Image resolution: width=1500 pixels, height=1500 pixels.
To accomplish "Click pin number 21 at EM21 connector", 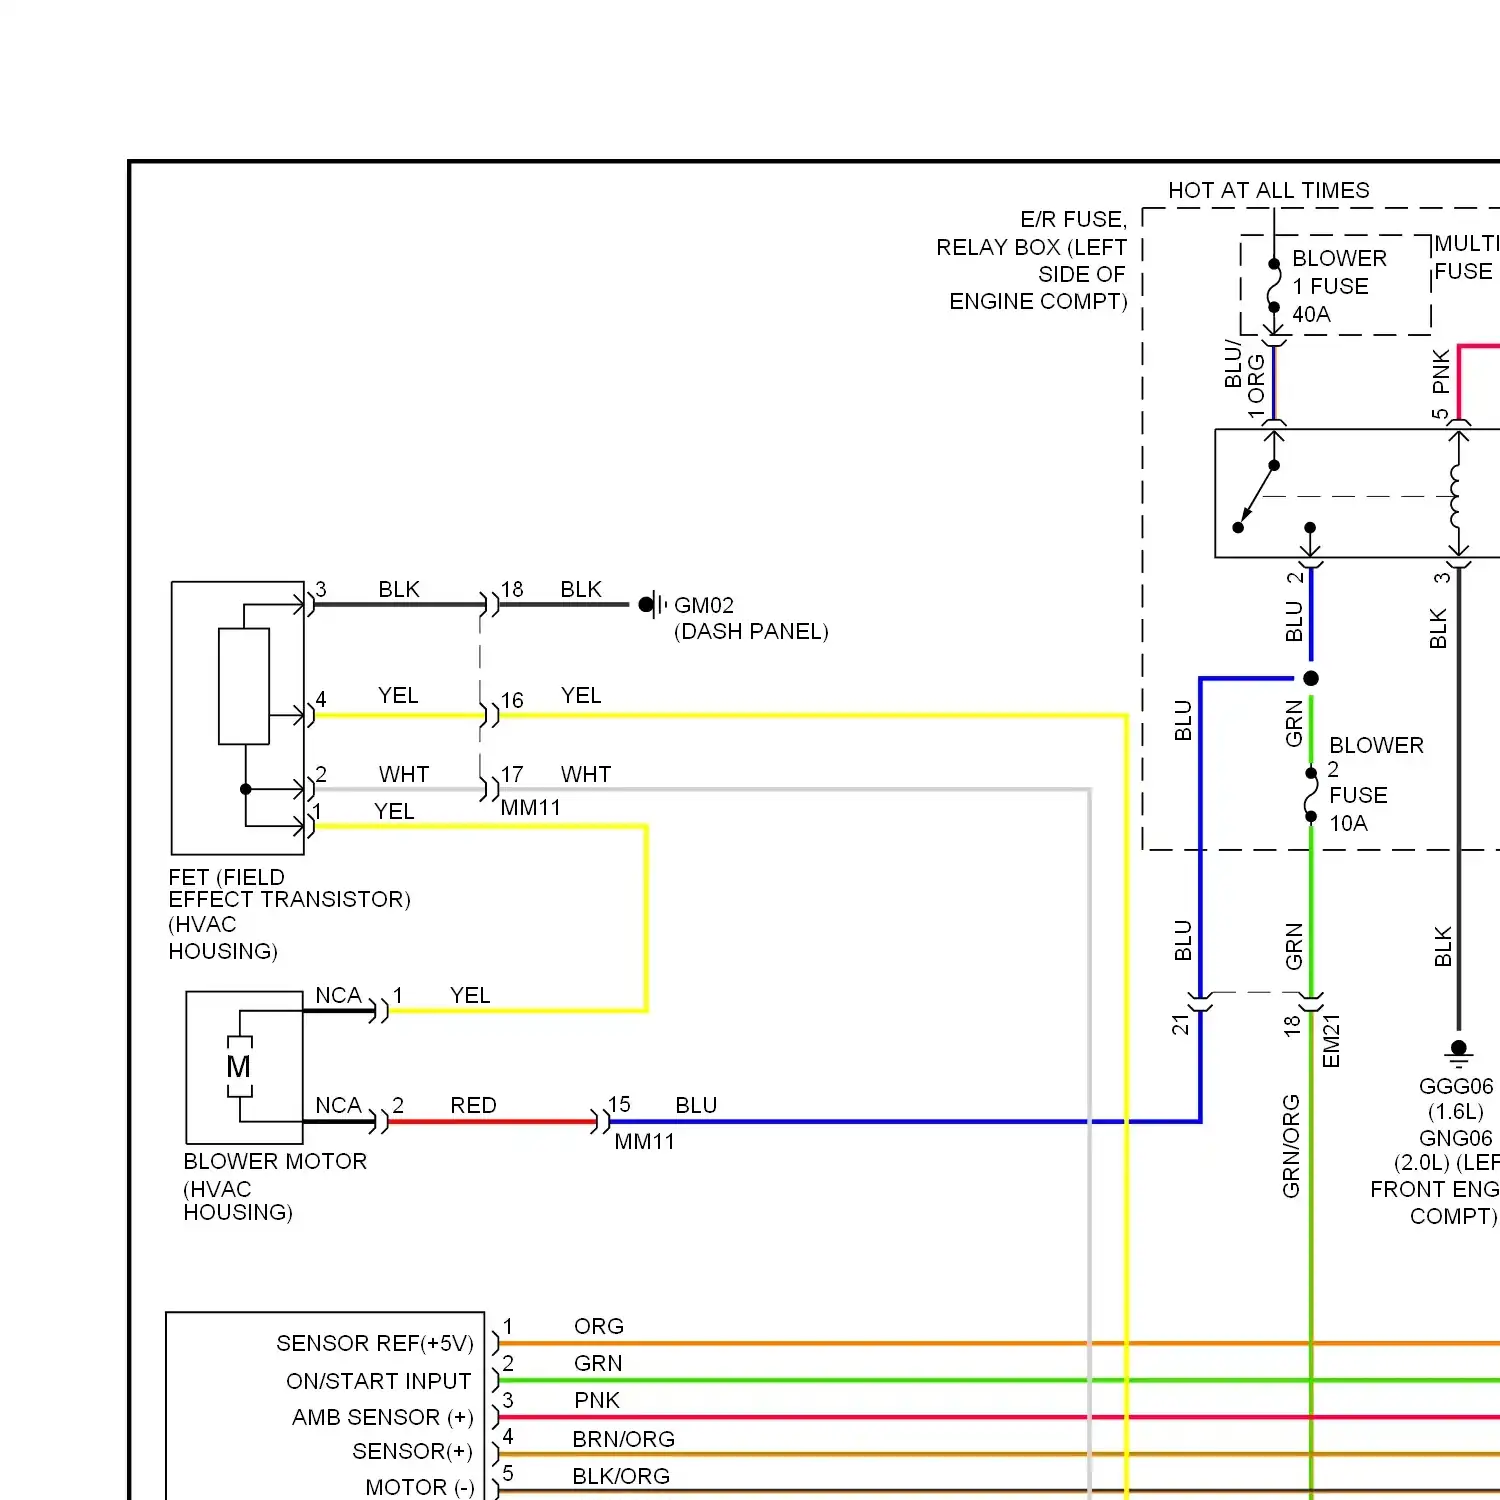I will (x=1180, y=1025).
